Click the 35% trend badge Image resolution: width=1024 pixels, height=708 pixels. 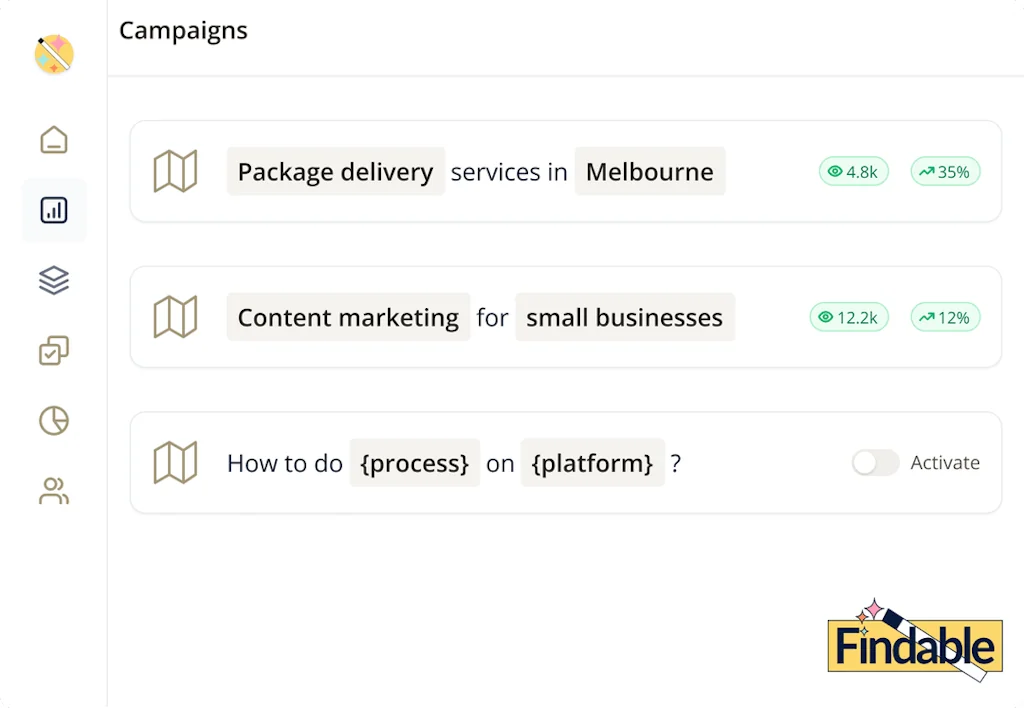945,171
